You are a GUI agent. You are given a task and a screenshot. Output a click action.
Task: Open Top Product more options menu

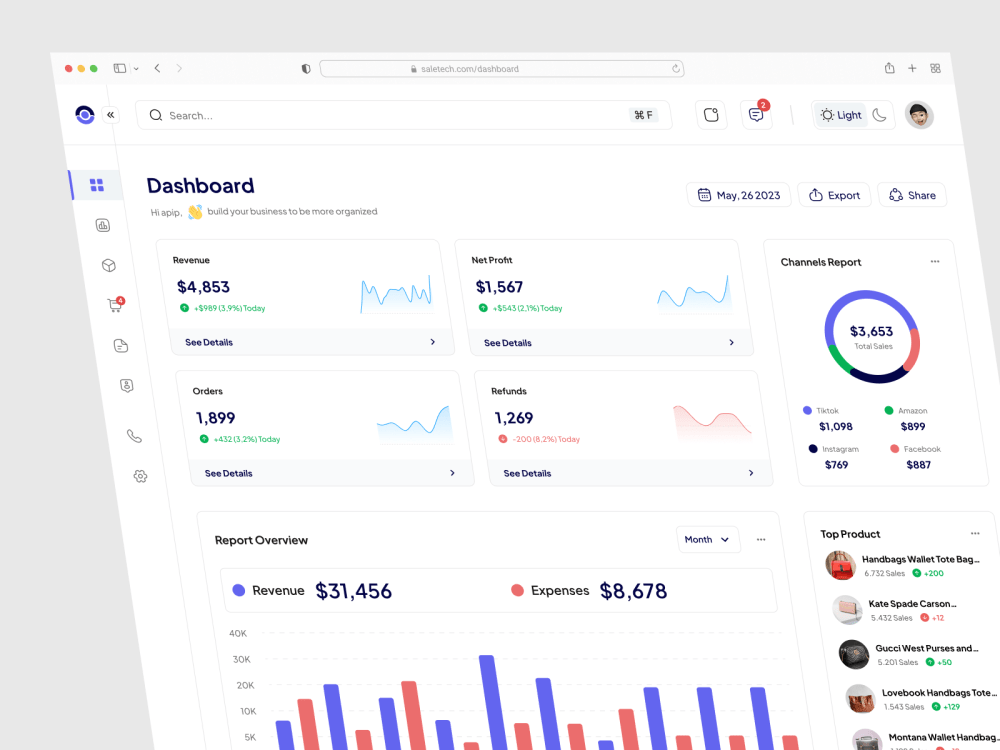coord(975,533)
